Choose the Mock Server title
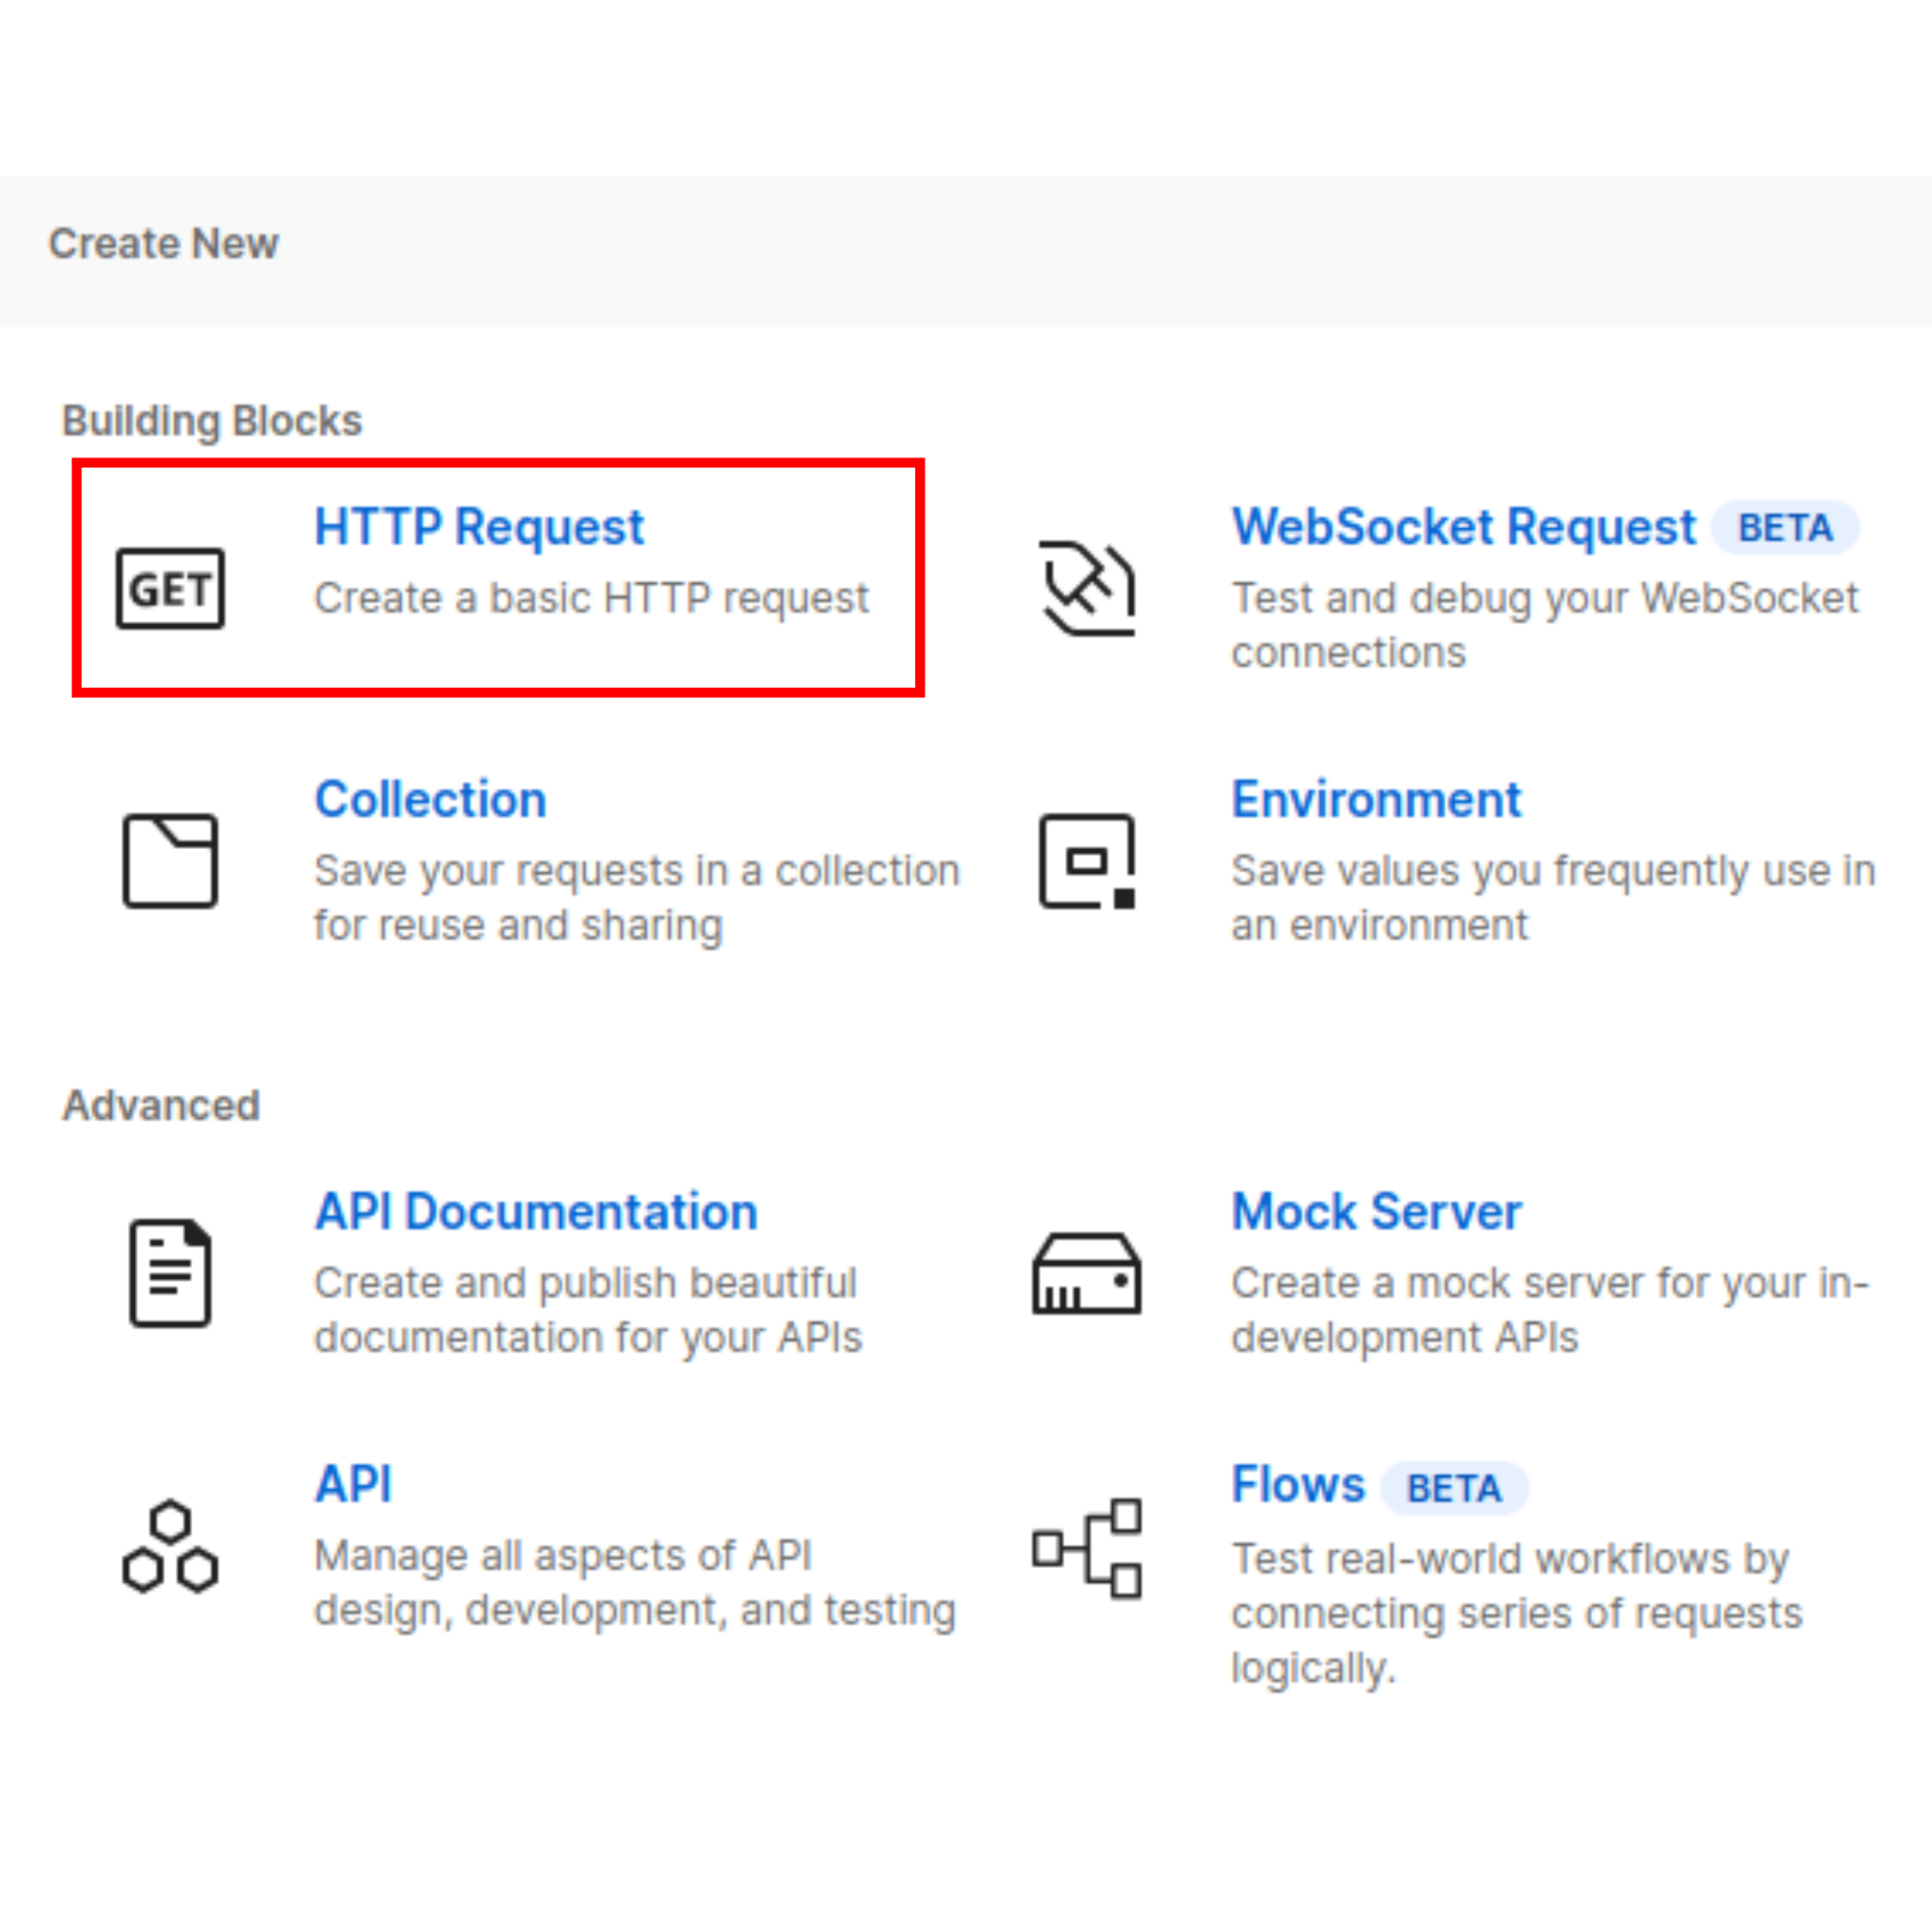The width and height of the screenshot is (1932, 1929). [1376, 1211]
